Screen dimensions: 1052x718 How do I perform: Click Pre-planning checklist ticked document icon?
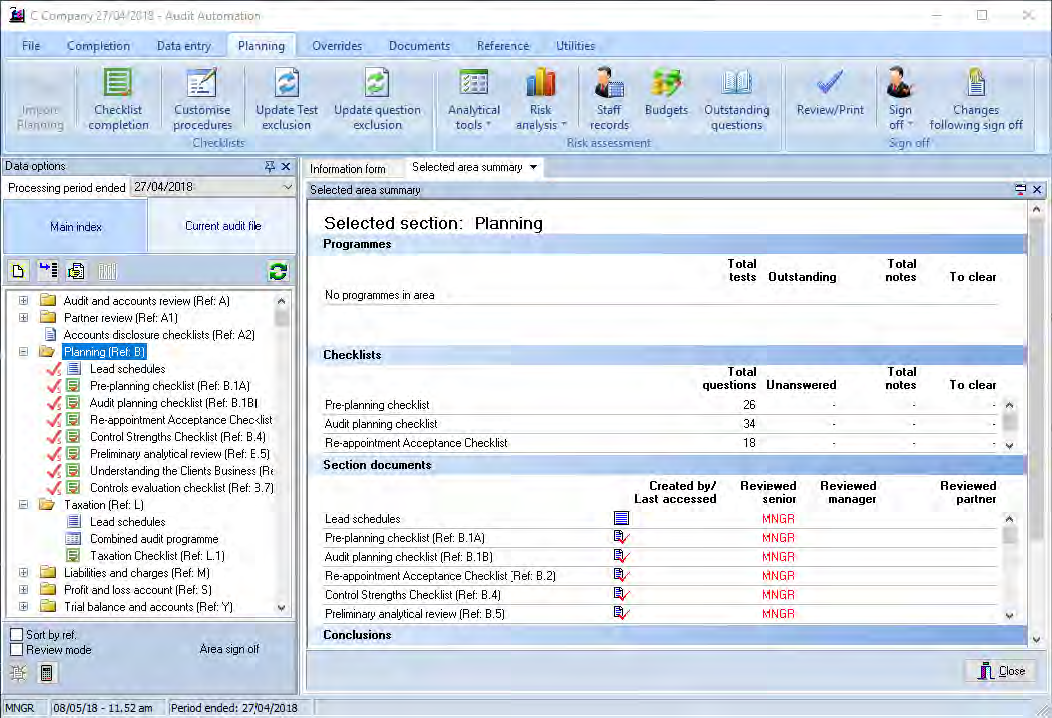pyautogui.click(x=621, y=537)
